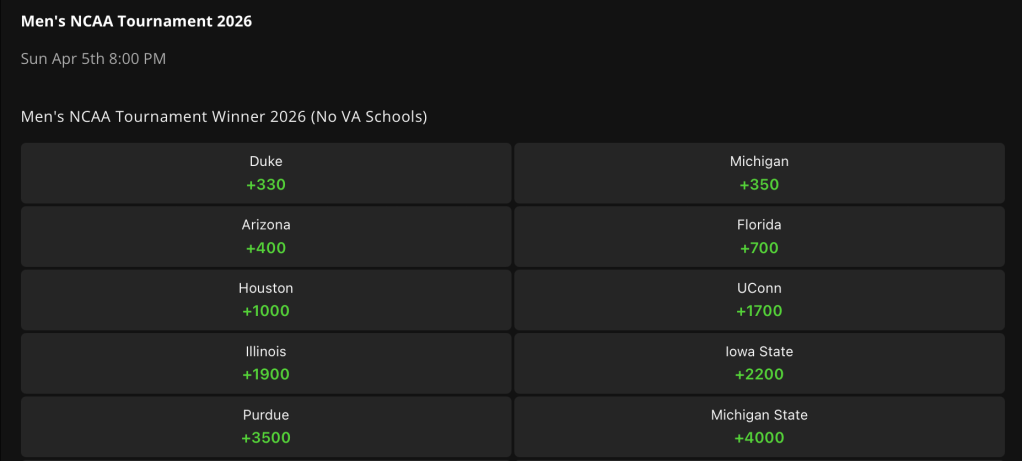Image resolution: width=1022 pixels, height=461 pixels.
Task: Pick Illinois +1900 outright winner
Action: pyautogui.click(x=266, y=363)
